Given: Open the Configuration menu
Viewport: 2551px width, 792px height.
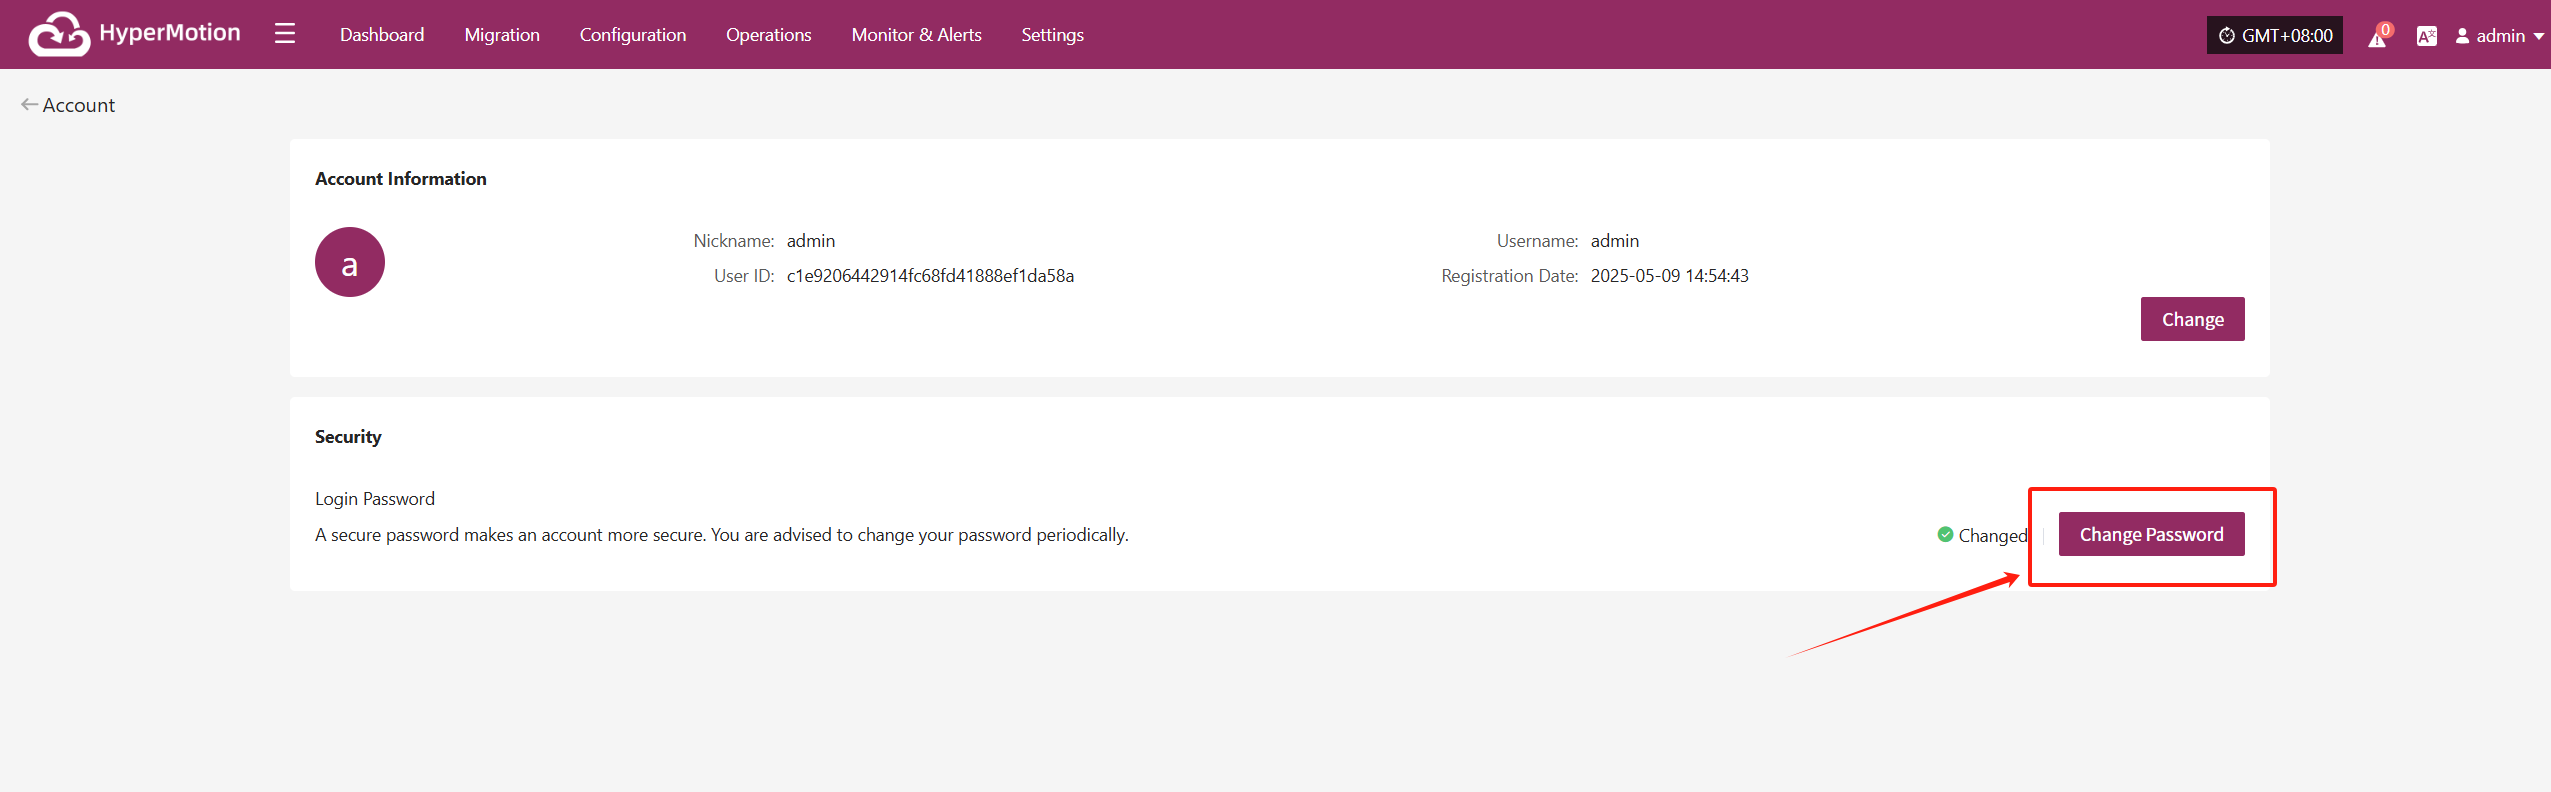Looking at the screenshot, I should tap(633, 35).
